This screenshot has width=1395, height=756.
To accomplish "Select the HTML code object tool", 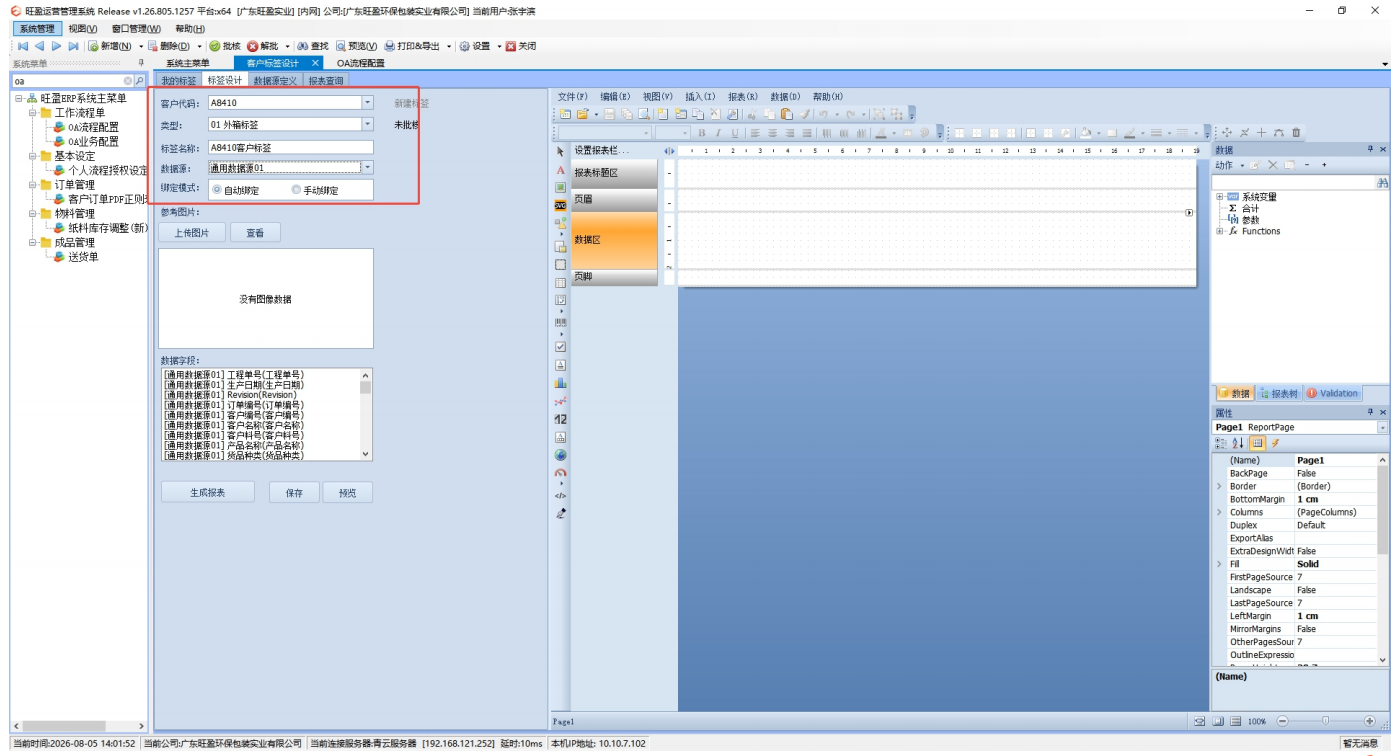I will 560,495.
